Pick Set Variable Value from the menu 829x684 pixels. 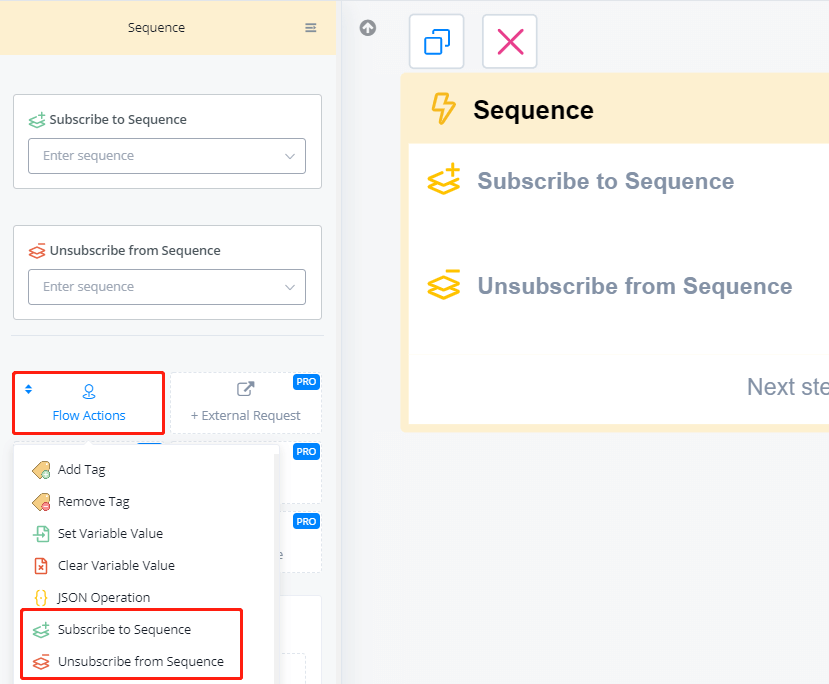110,533
